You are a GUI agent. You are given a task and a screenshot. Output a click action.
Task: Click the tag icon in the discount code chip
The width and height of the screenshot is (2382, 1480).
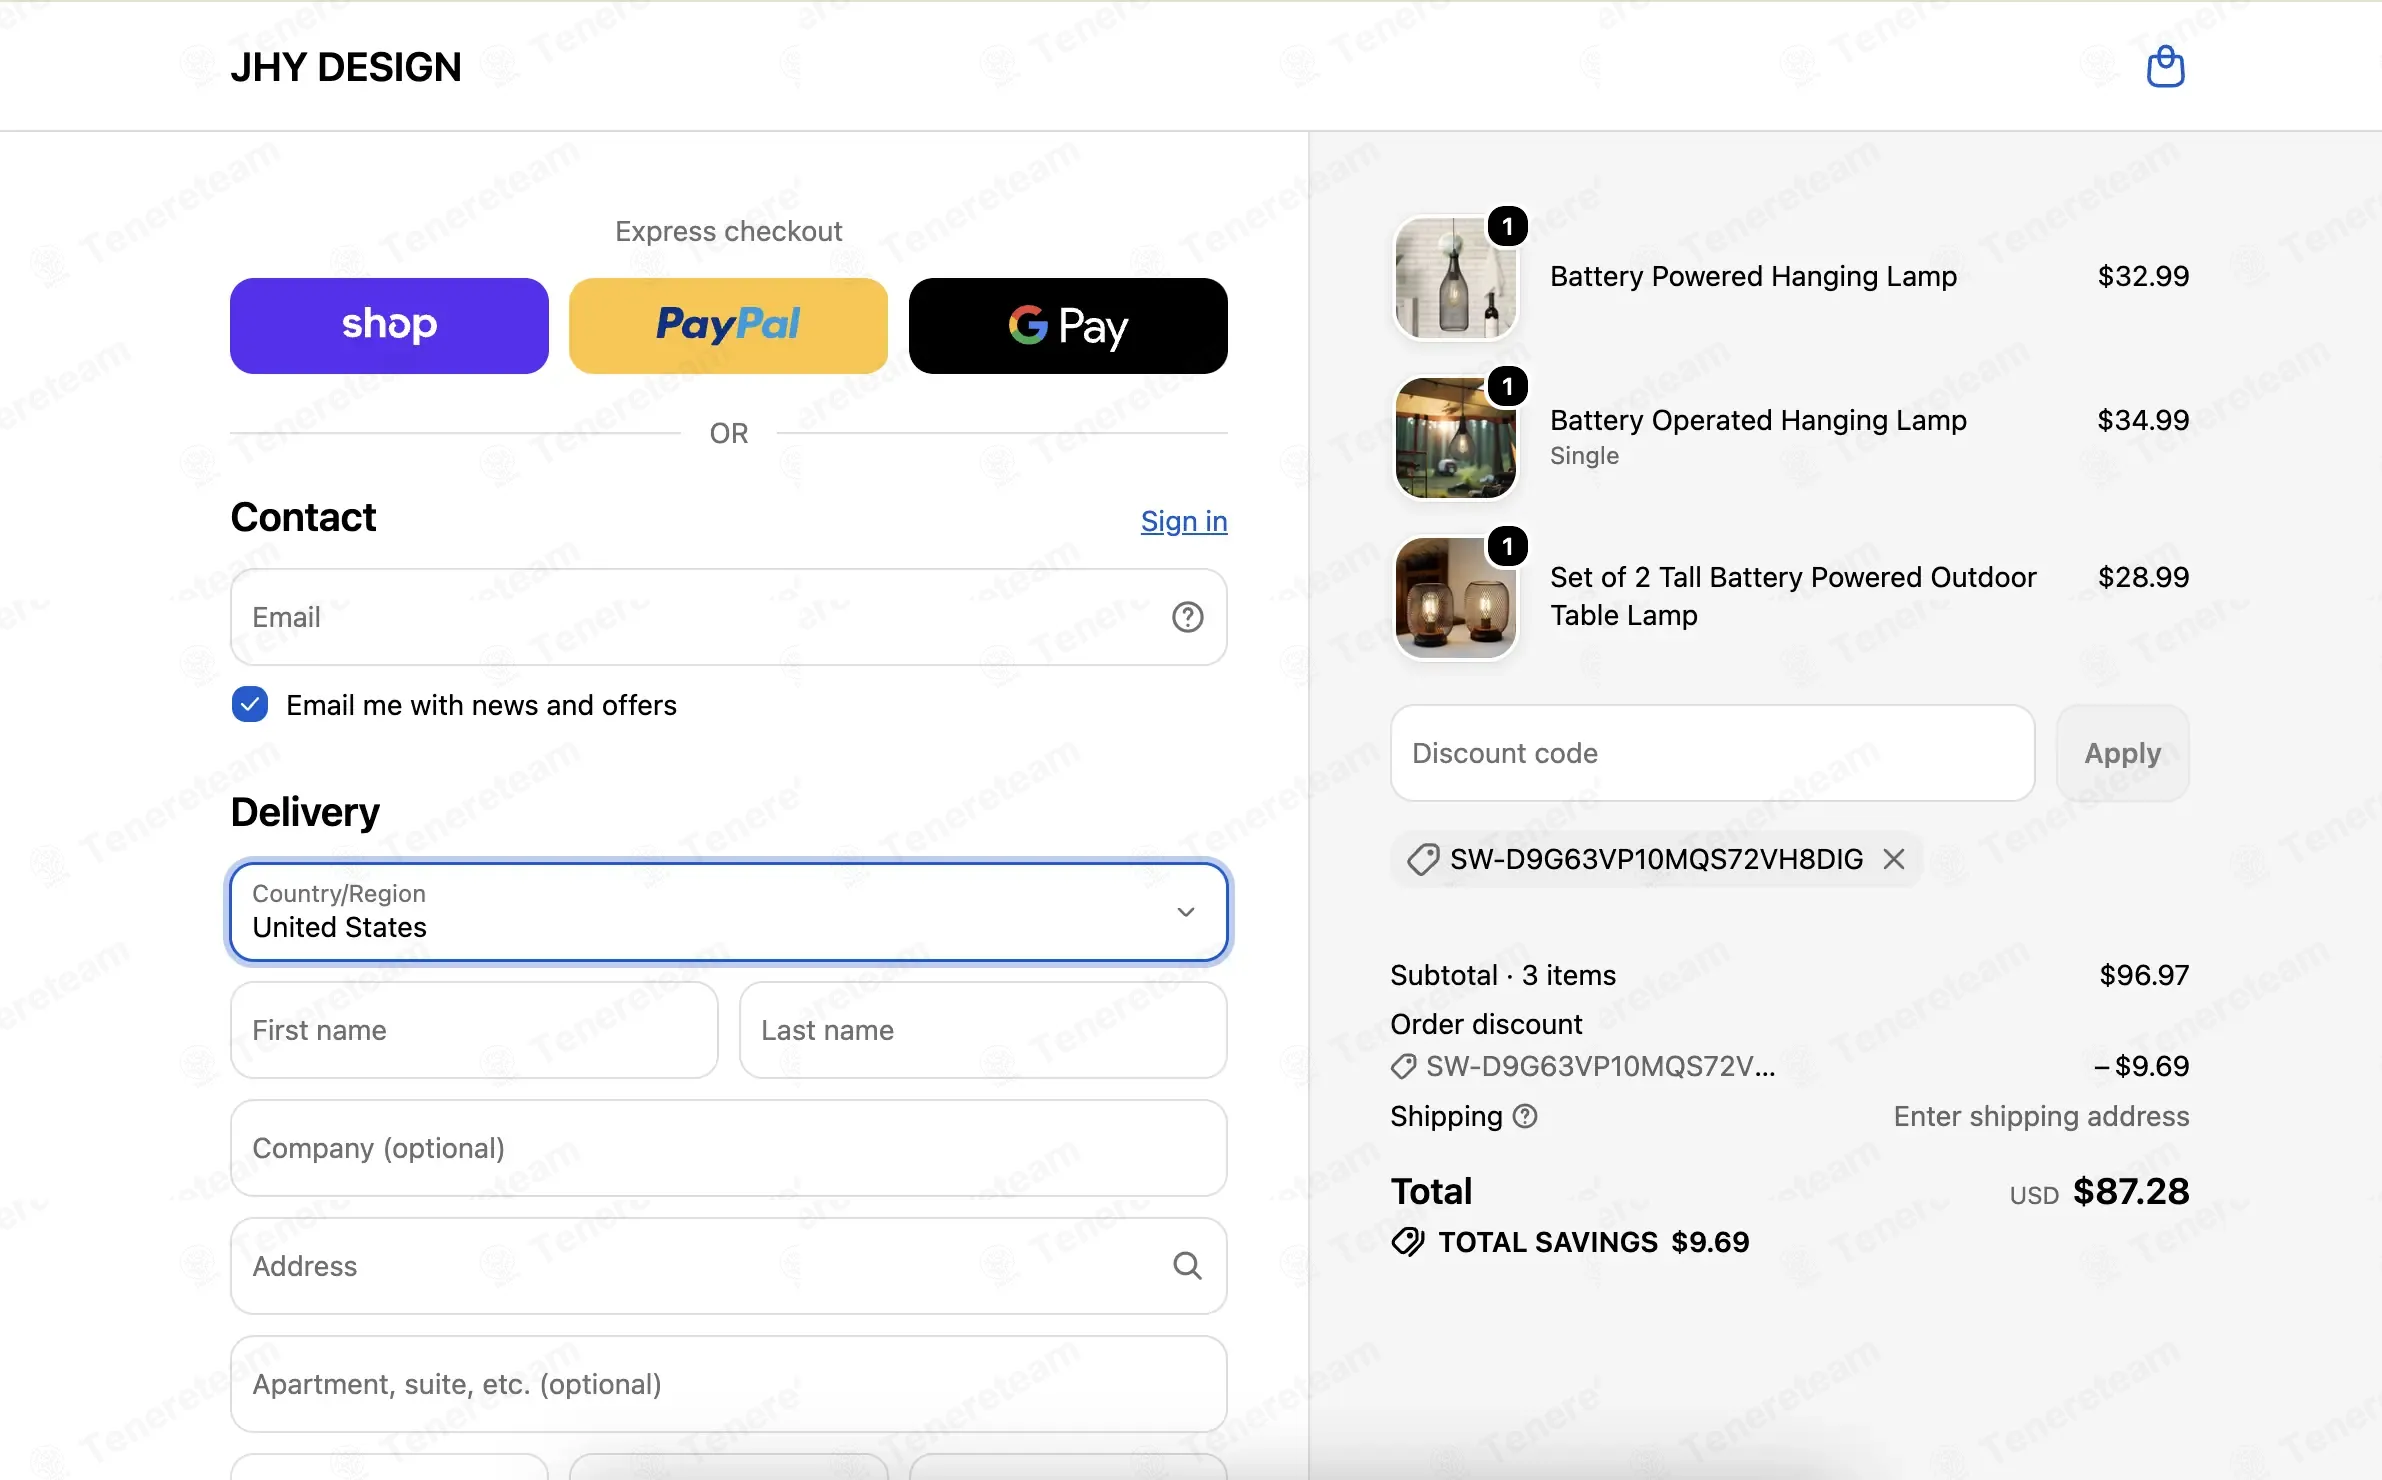[x=1422, y=859]
